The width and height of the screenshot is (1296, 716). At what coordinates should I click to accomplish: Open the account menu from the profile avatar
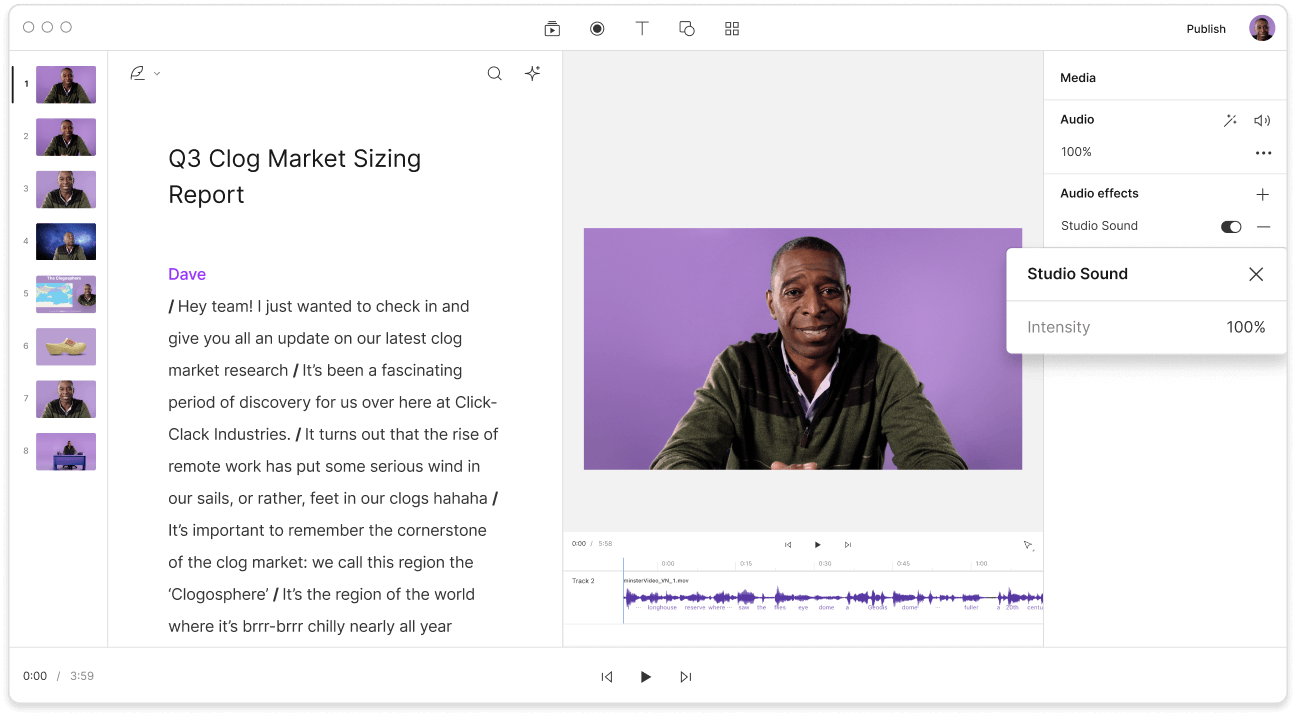pyautogui.click(x=1261, y=27)
